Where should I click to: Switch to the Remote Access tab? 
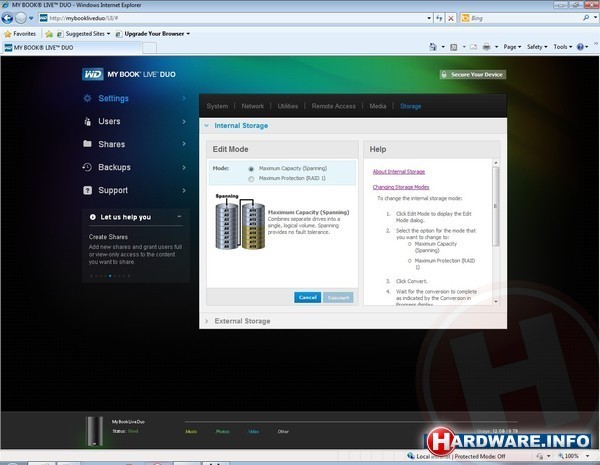click(333, 106)
